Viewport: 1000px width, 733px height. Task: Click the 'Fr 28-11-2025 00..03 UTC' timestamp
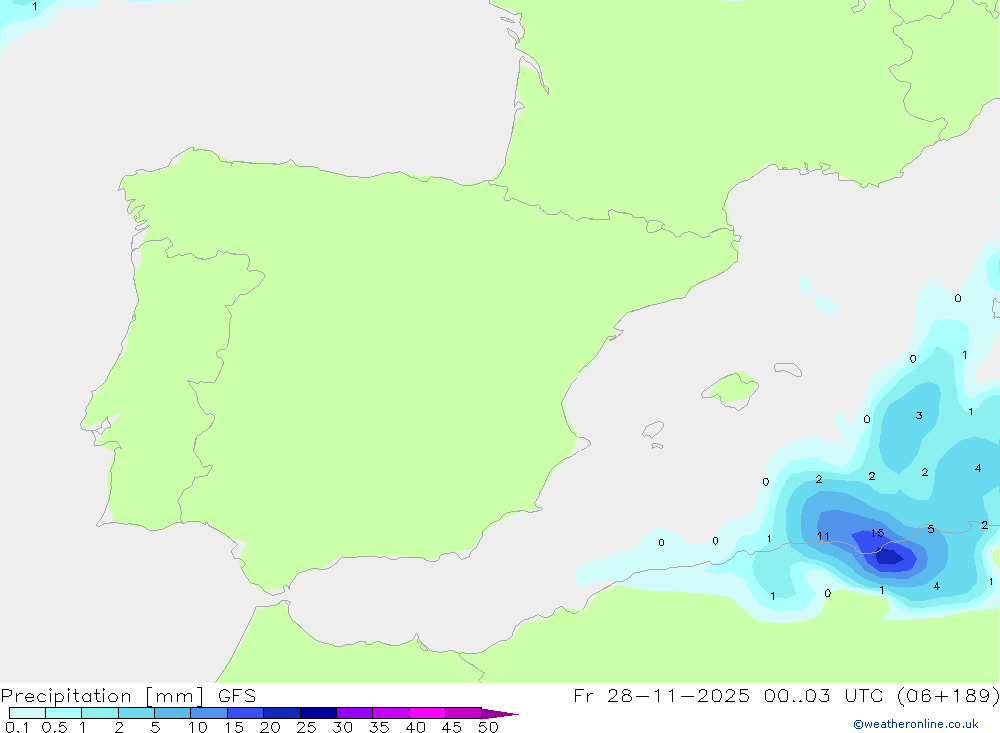(x=732, y=695)
